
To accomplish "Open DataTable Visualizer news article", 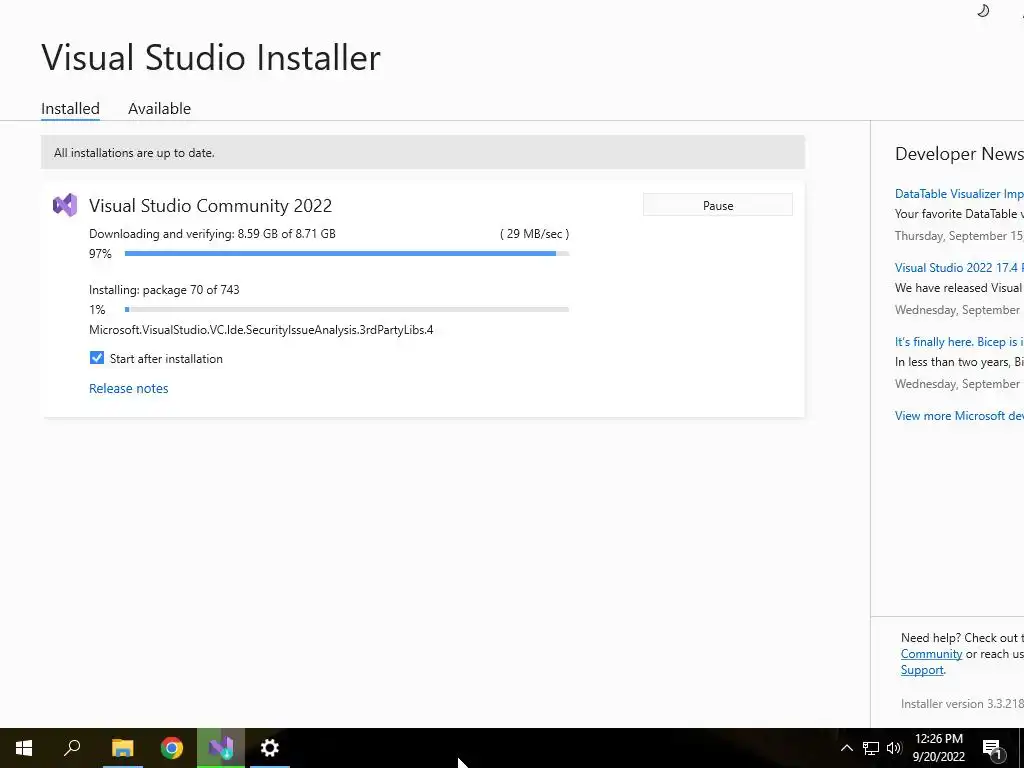I will click(x=959, y=193).
